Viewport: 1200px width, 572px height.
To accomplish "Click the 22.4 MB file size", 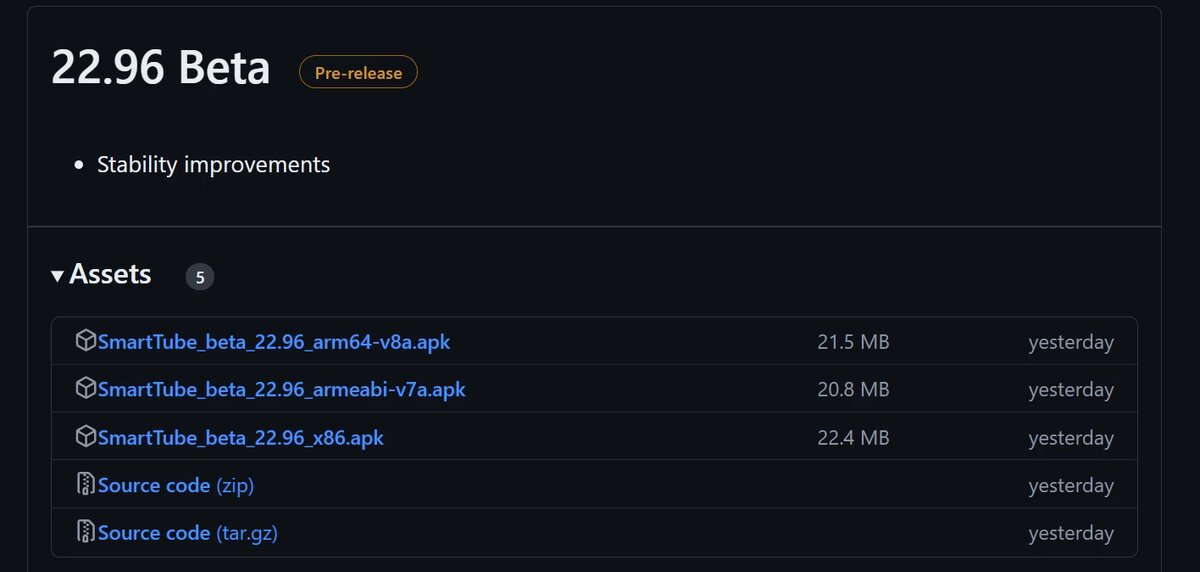I will point(853,438).
